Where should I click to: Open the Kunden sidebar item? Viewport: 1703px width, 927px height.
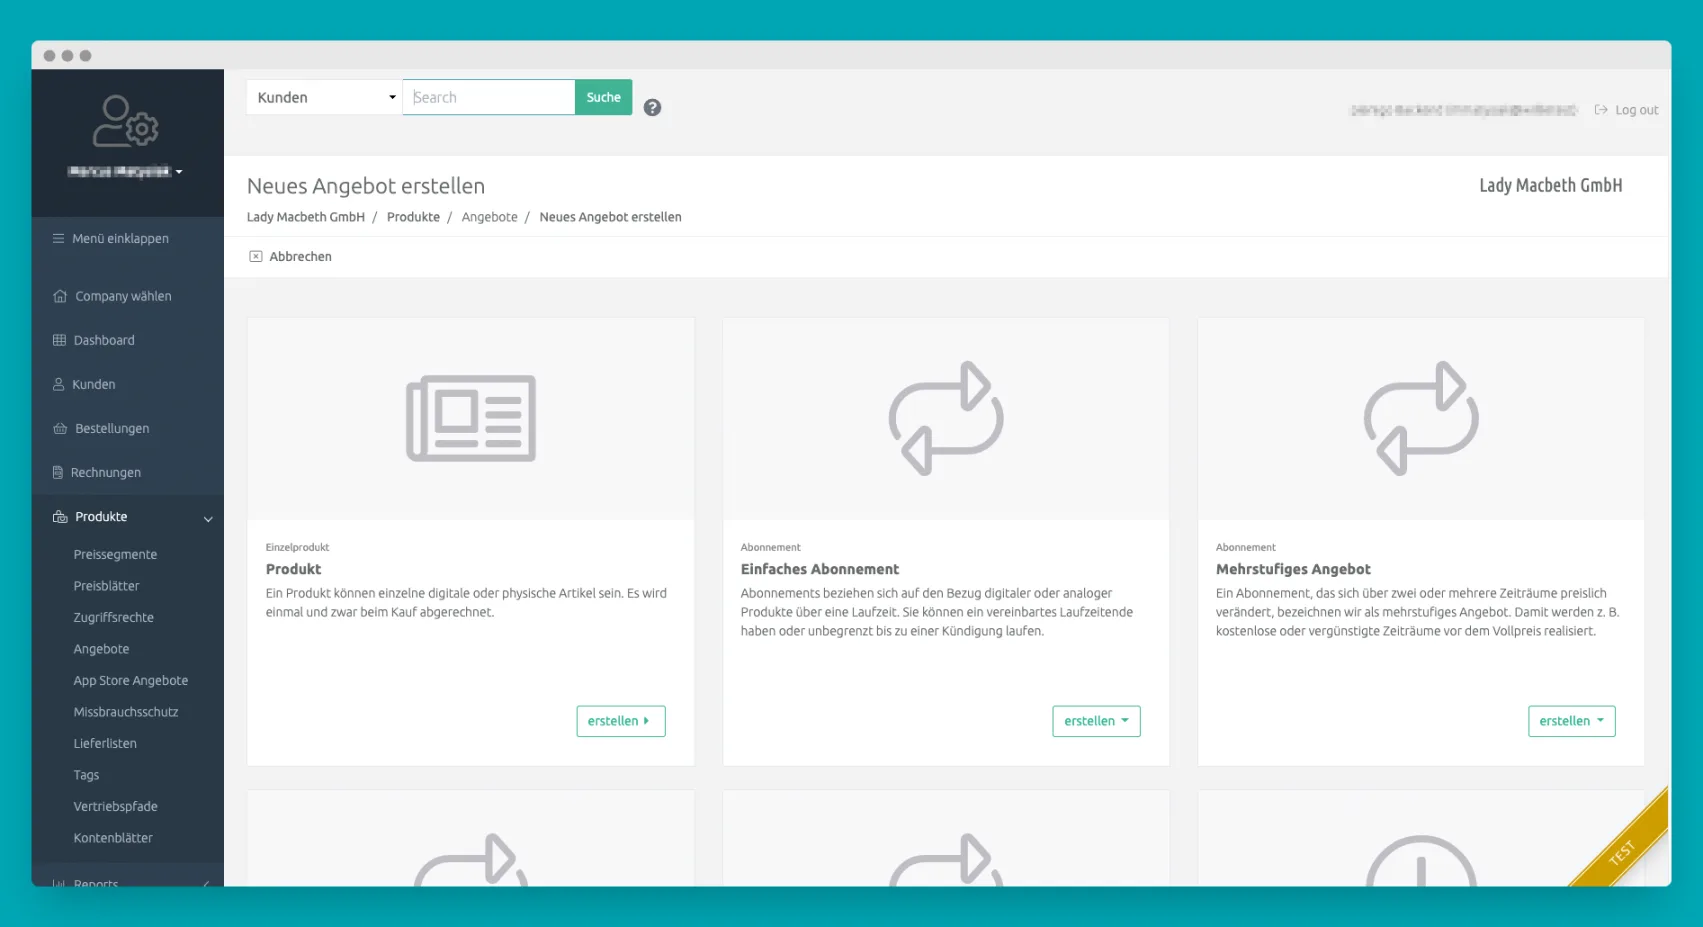coord(94,385)
